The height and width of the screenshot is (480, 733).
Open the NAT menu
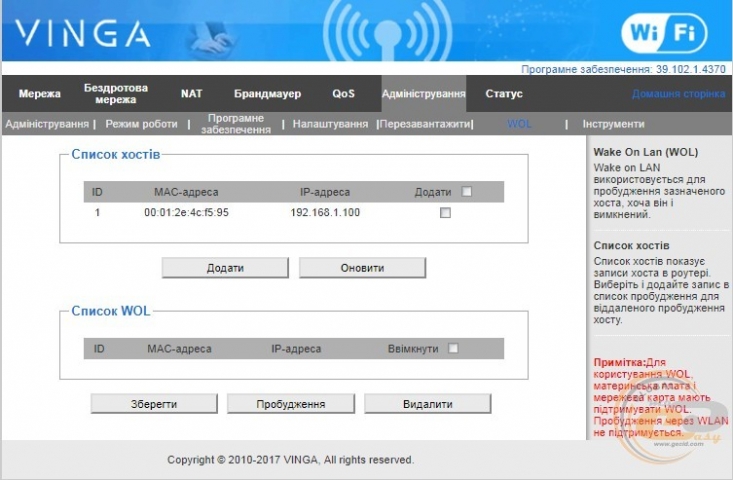(192, 94)
